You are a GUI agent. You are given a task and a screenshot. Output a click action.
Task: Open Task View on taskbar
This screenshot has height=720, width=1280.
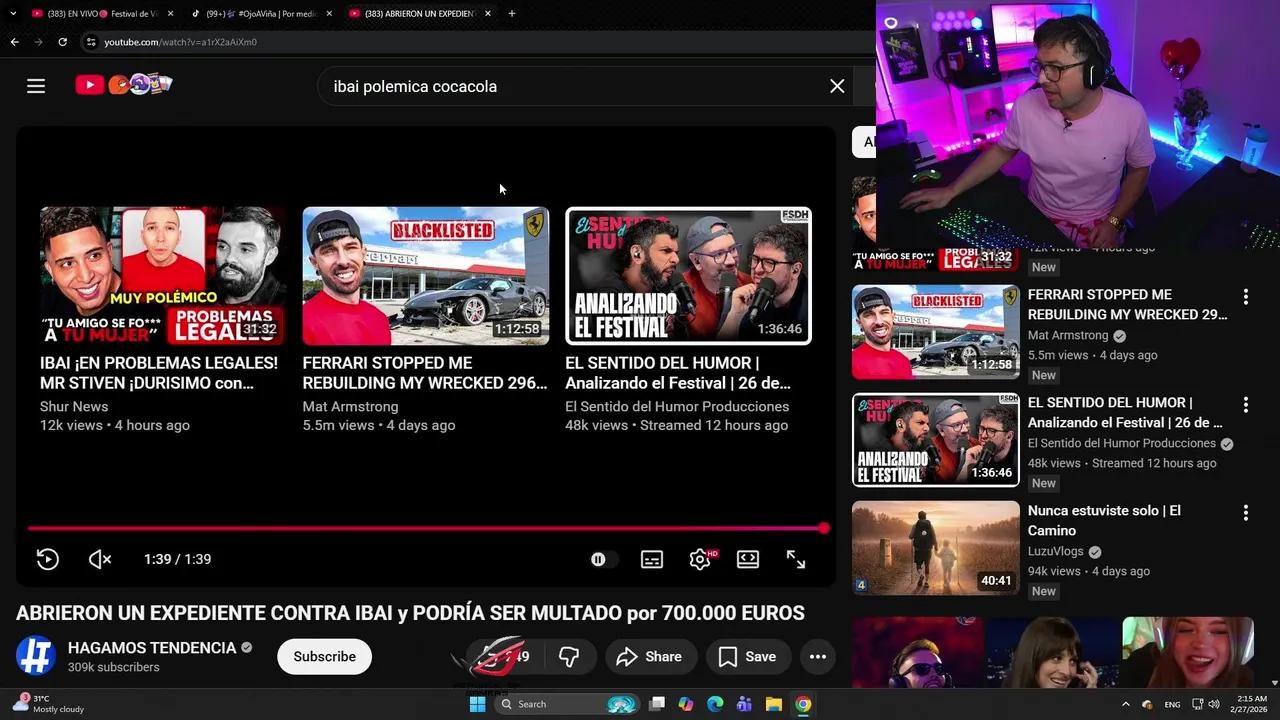[x=657, y=704]
